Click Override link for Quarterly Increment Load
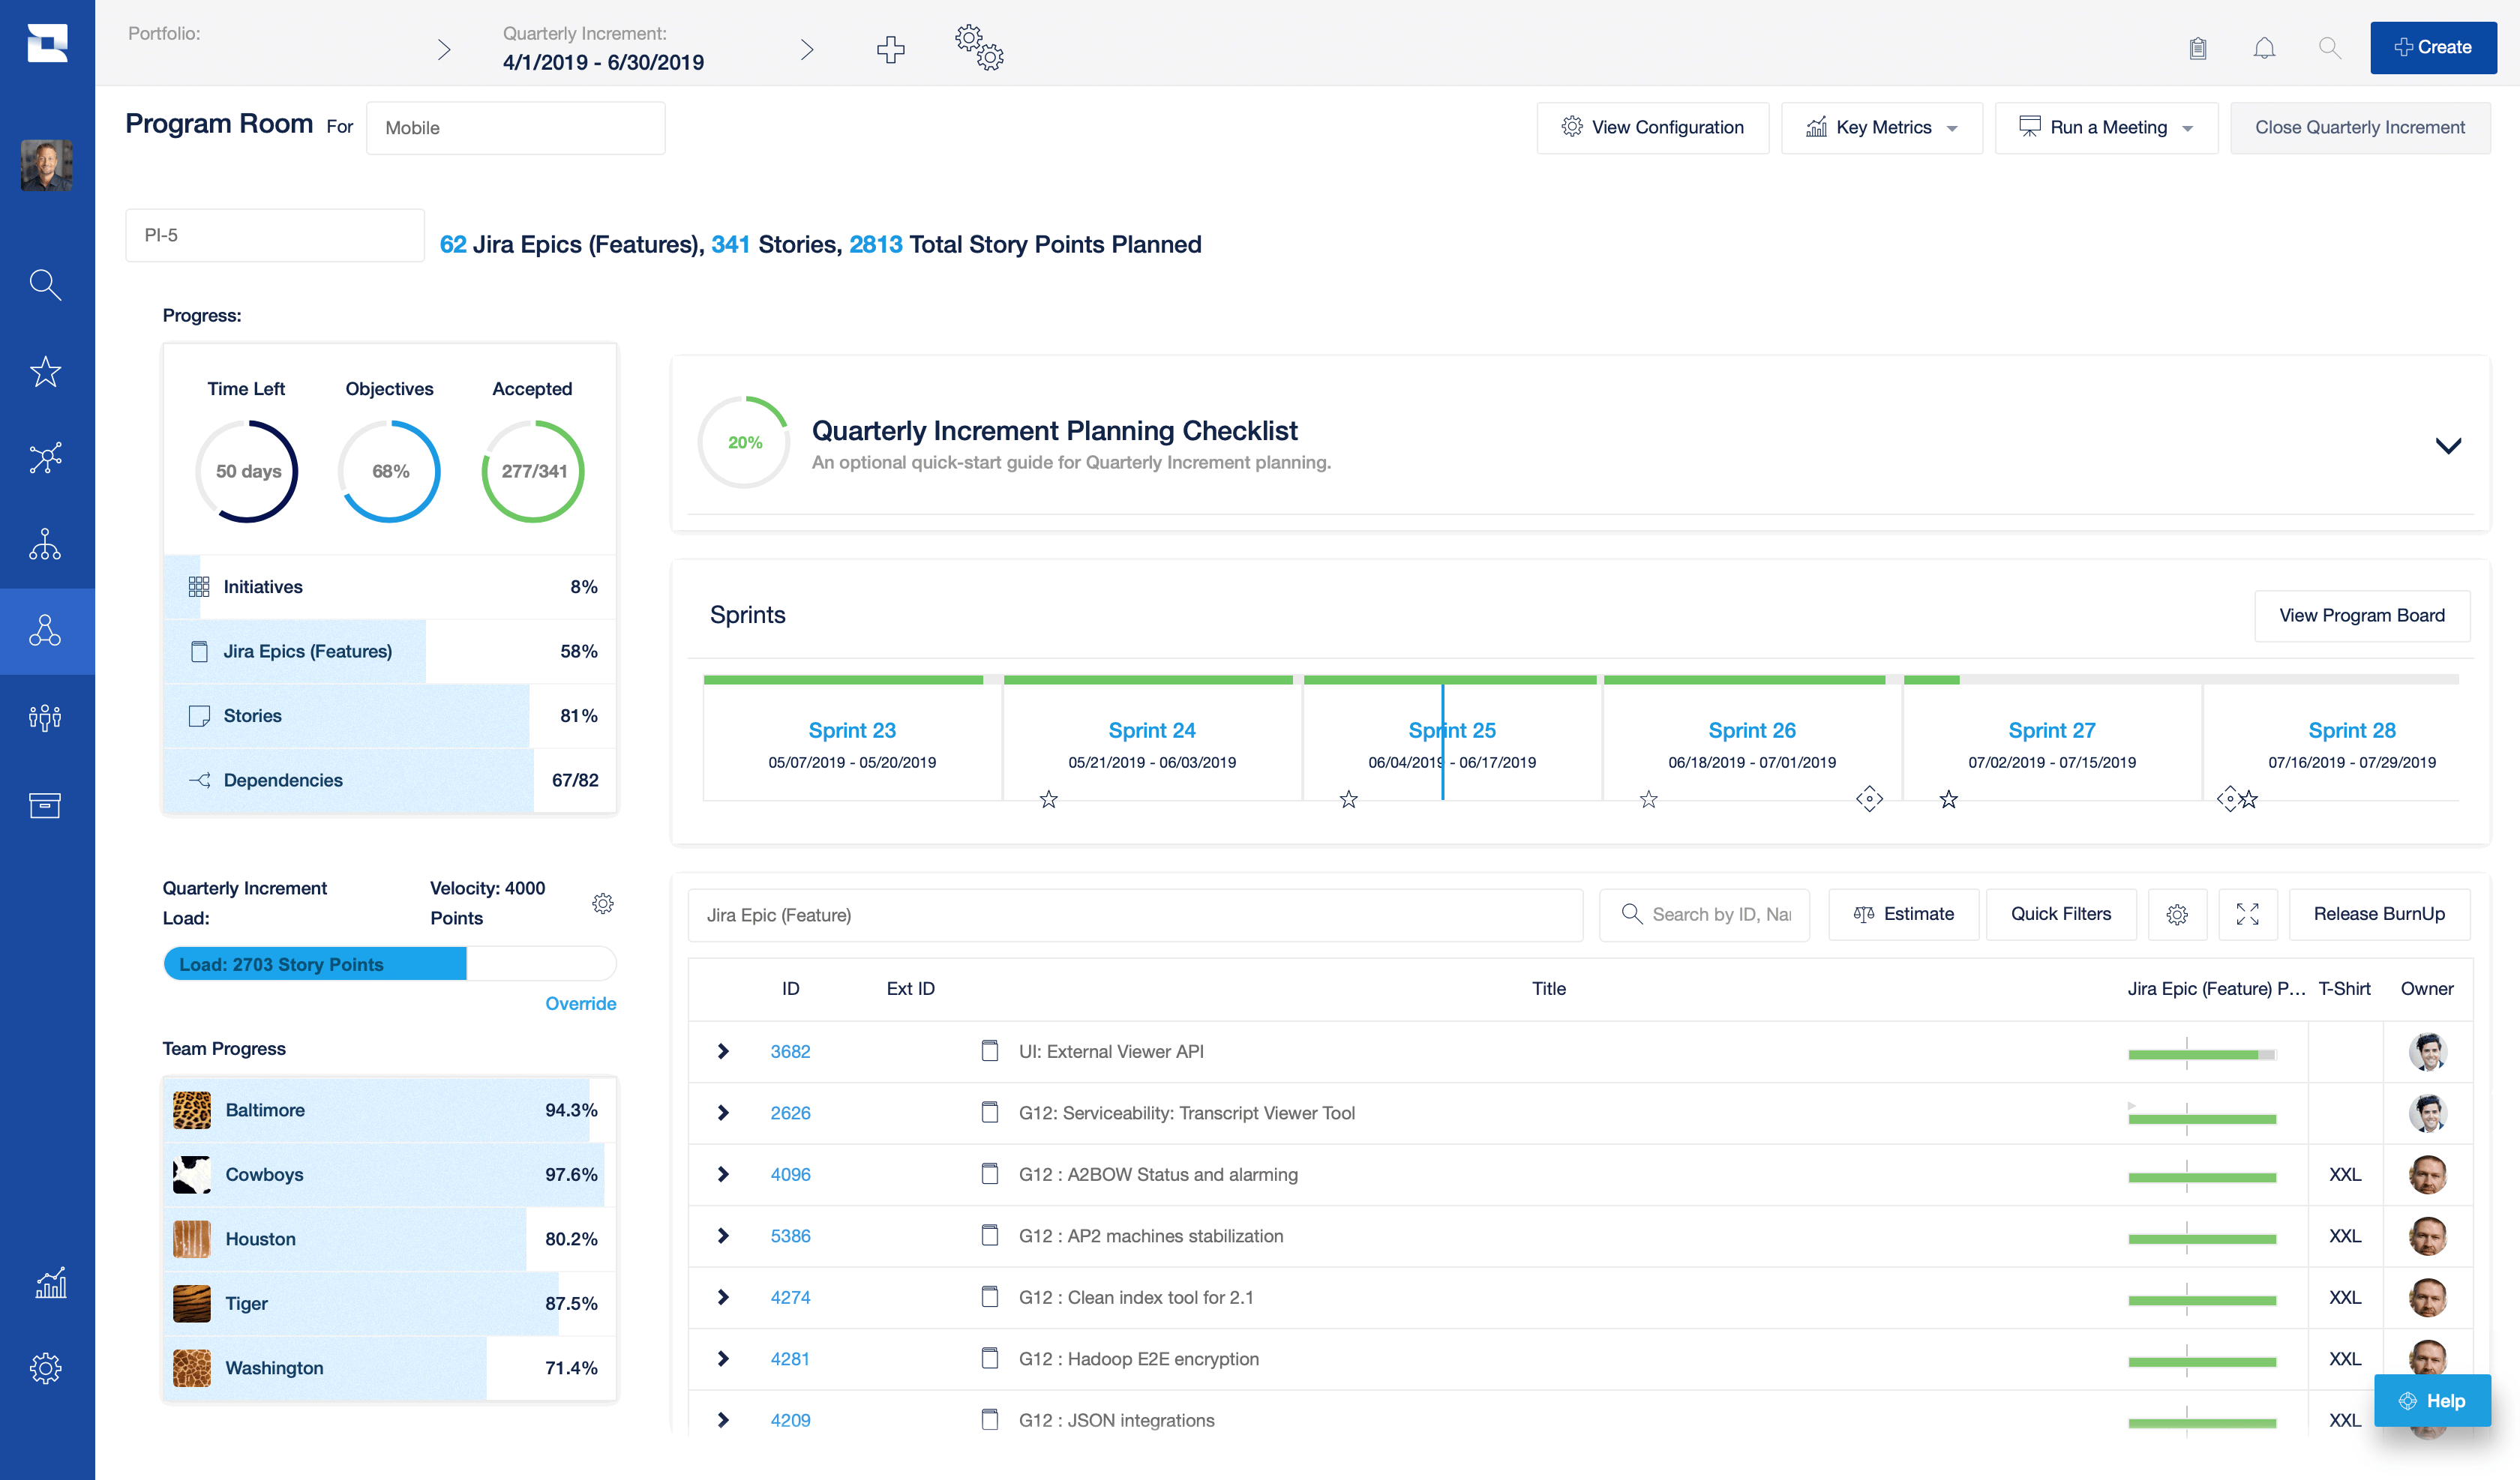Image resolution: width=2520 pixels, height=1480 pixels. point(580,1002)
